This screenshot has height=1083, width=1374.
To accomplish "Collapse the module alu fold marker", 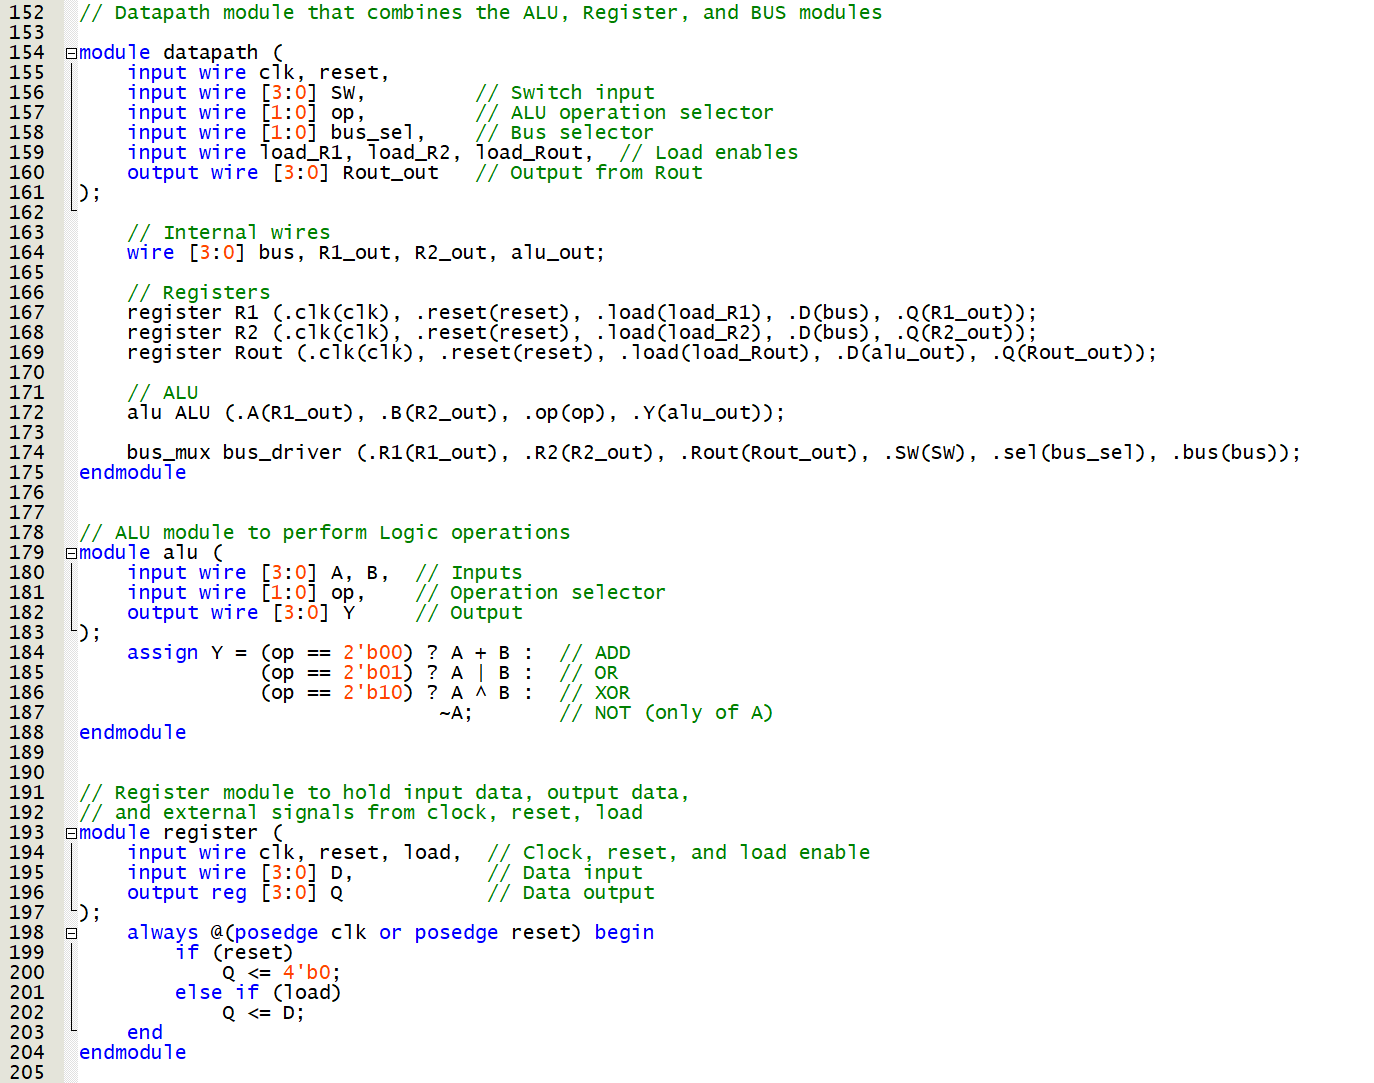I will 71,553.
